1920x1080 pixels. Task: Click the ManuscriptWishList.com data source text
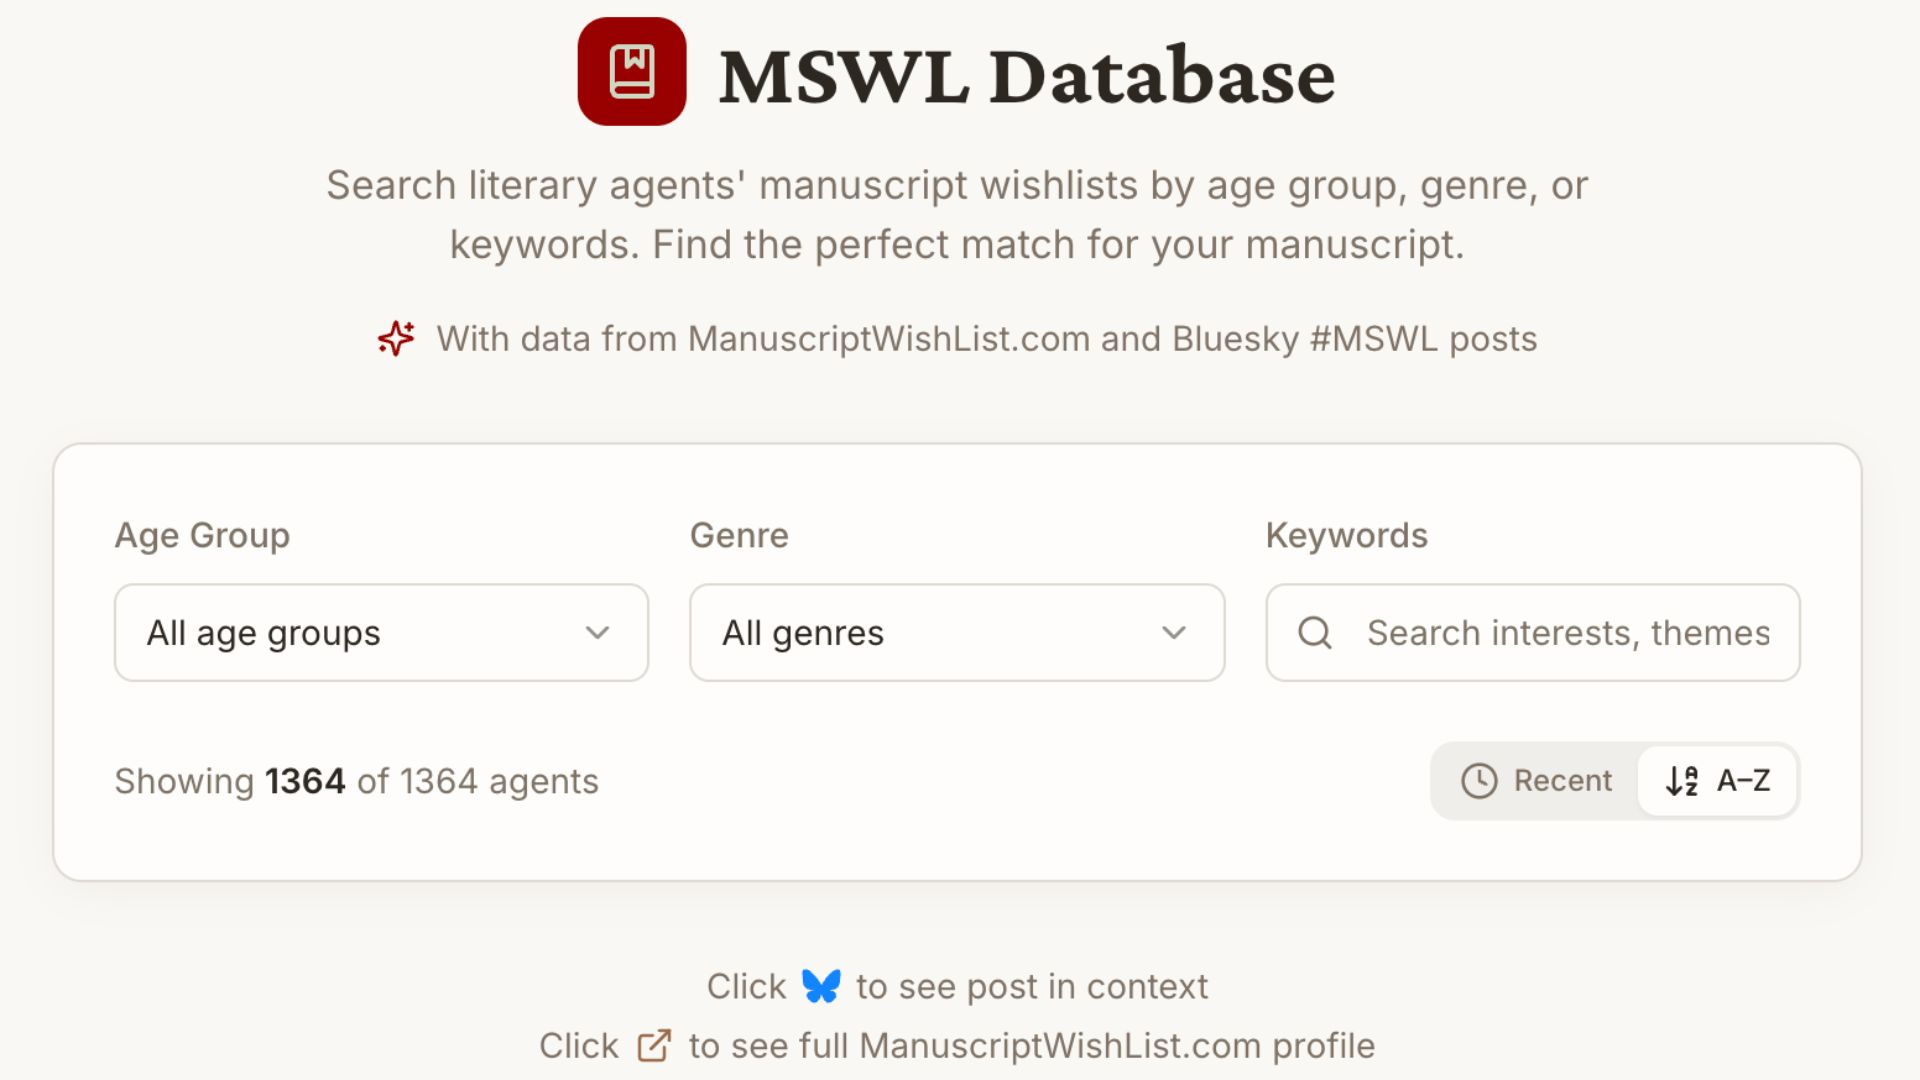pyautogui.click(x=888, y=339)
